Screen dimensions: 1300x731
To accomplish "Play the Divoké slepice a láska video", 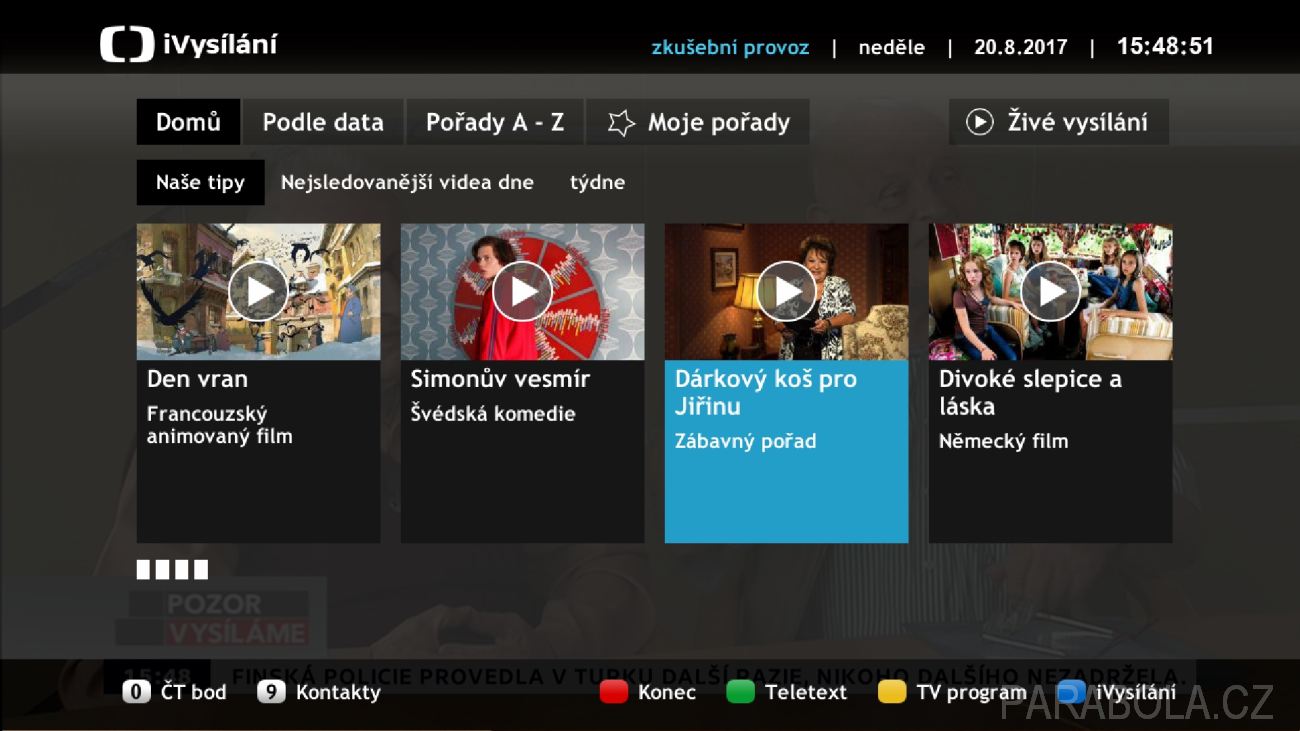I will tap(1050, 291).
